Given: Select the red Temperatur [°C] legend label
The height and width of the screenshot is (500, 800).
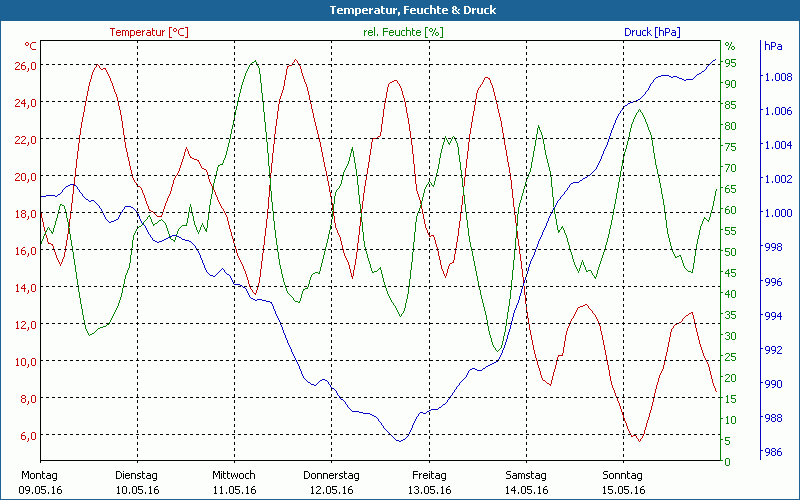Looking at the screenshot, I should tap(149, 32).
